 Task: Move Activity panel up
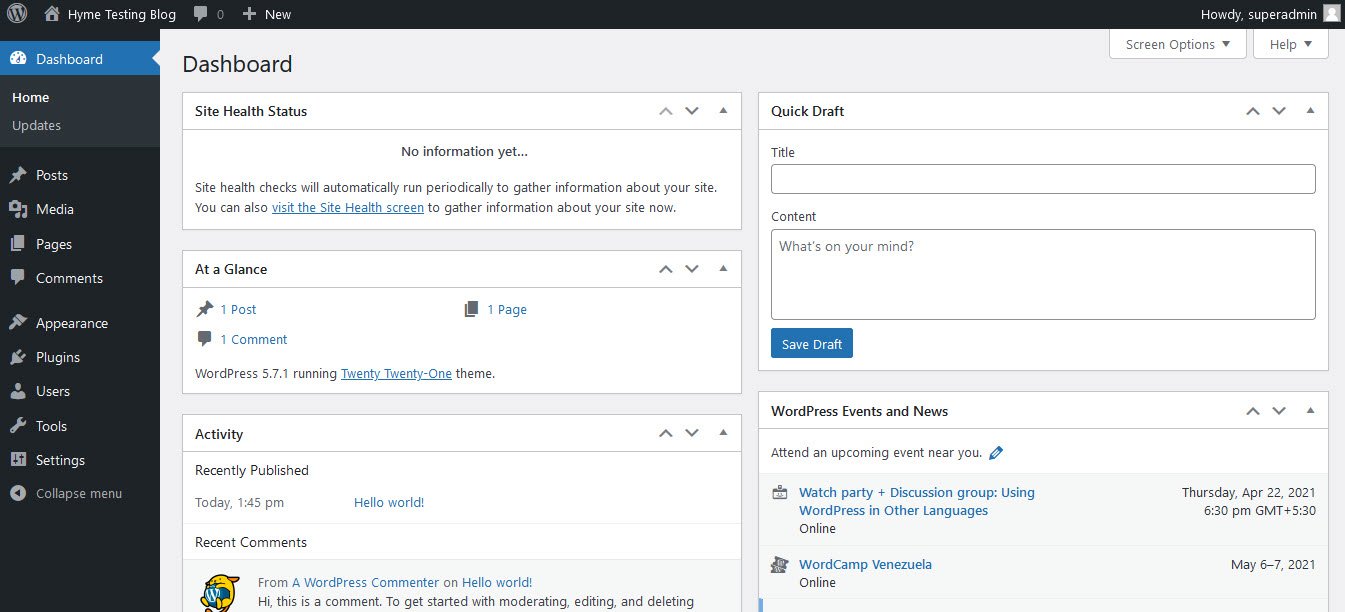pos(666,434)
